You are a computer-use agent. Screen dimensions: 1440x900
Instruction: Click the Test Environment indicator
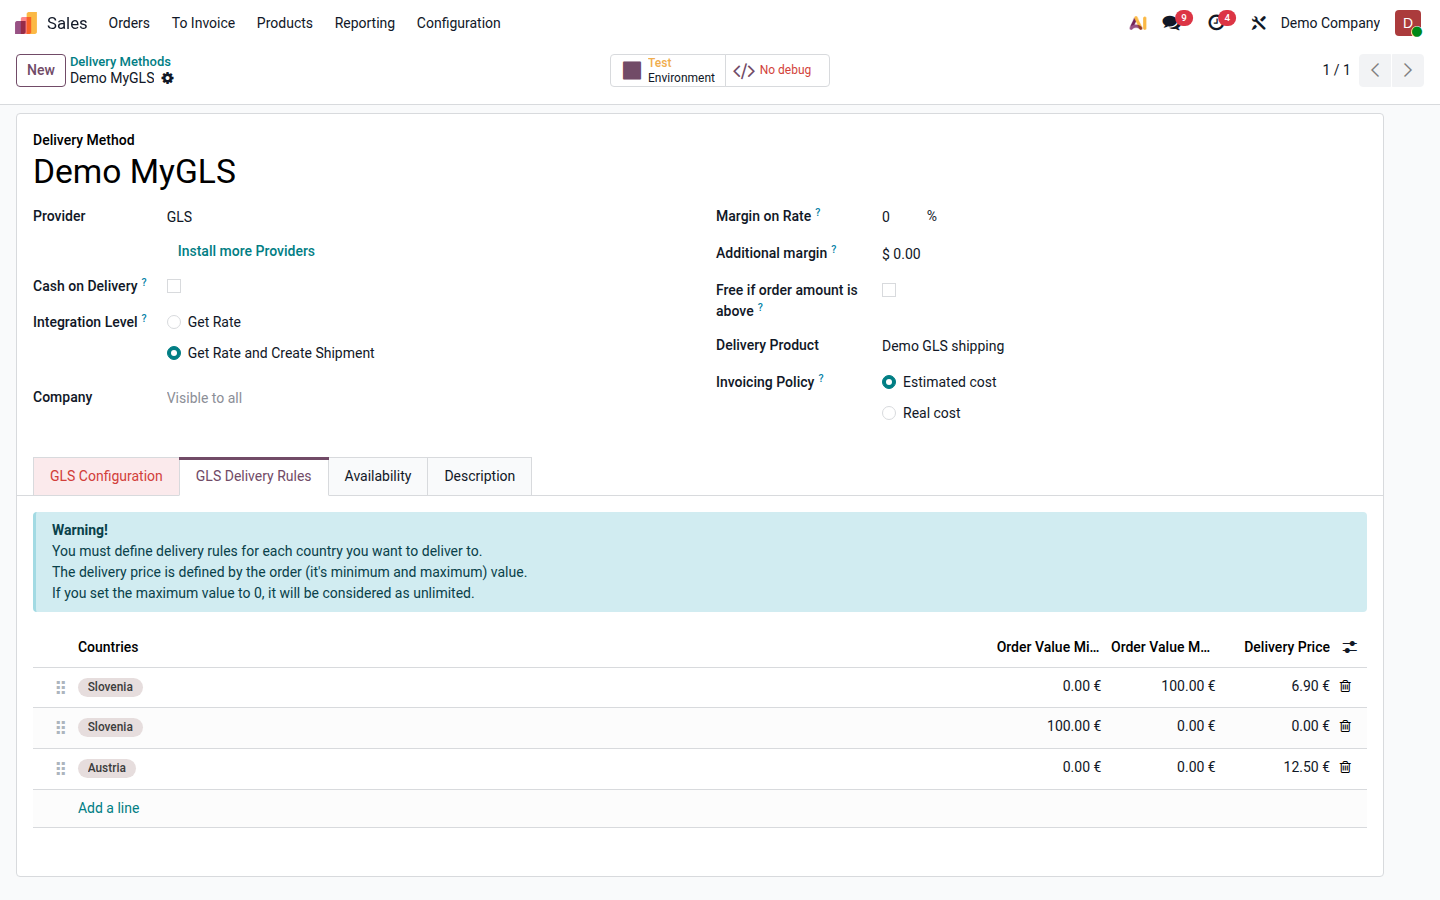pos(668,70)
